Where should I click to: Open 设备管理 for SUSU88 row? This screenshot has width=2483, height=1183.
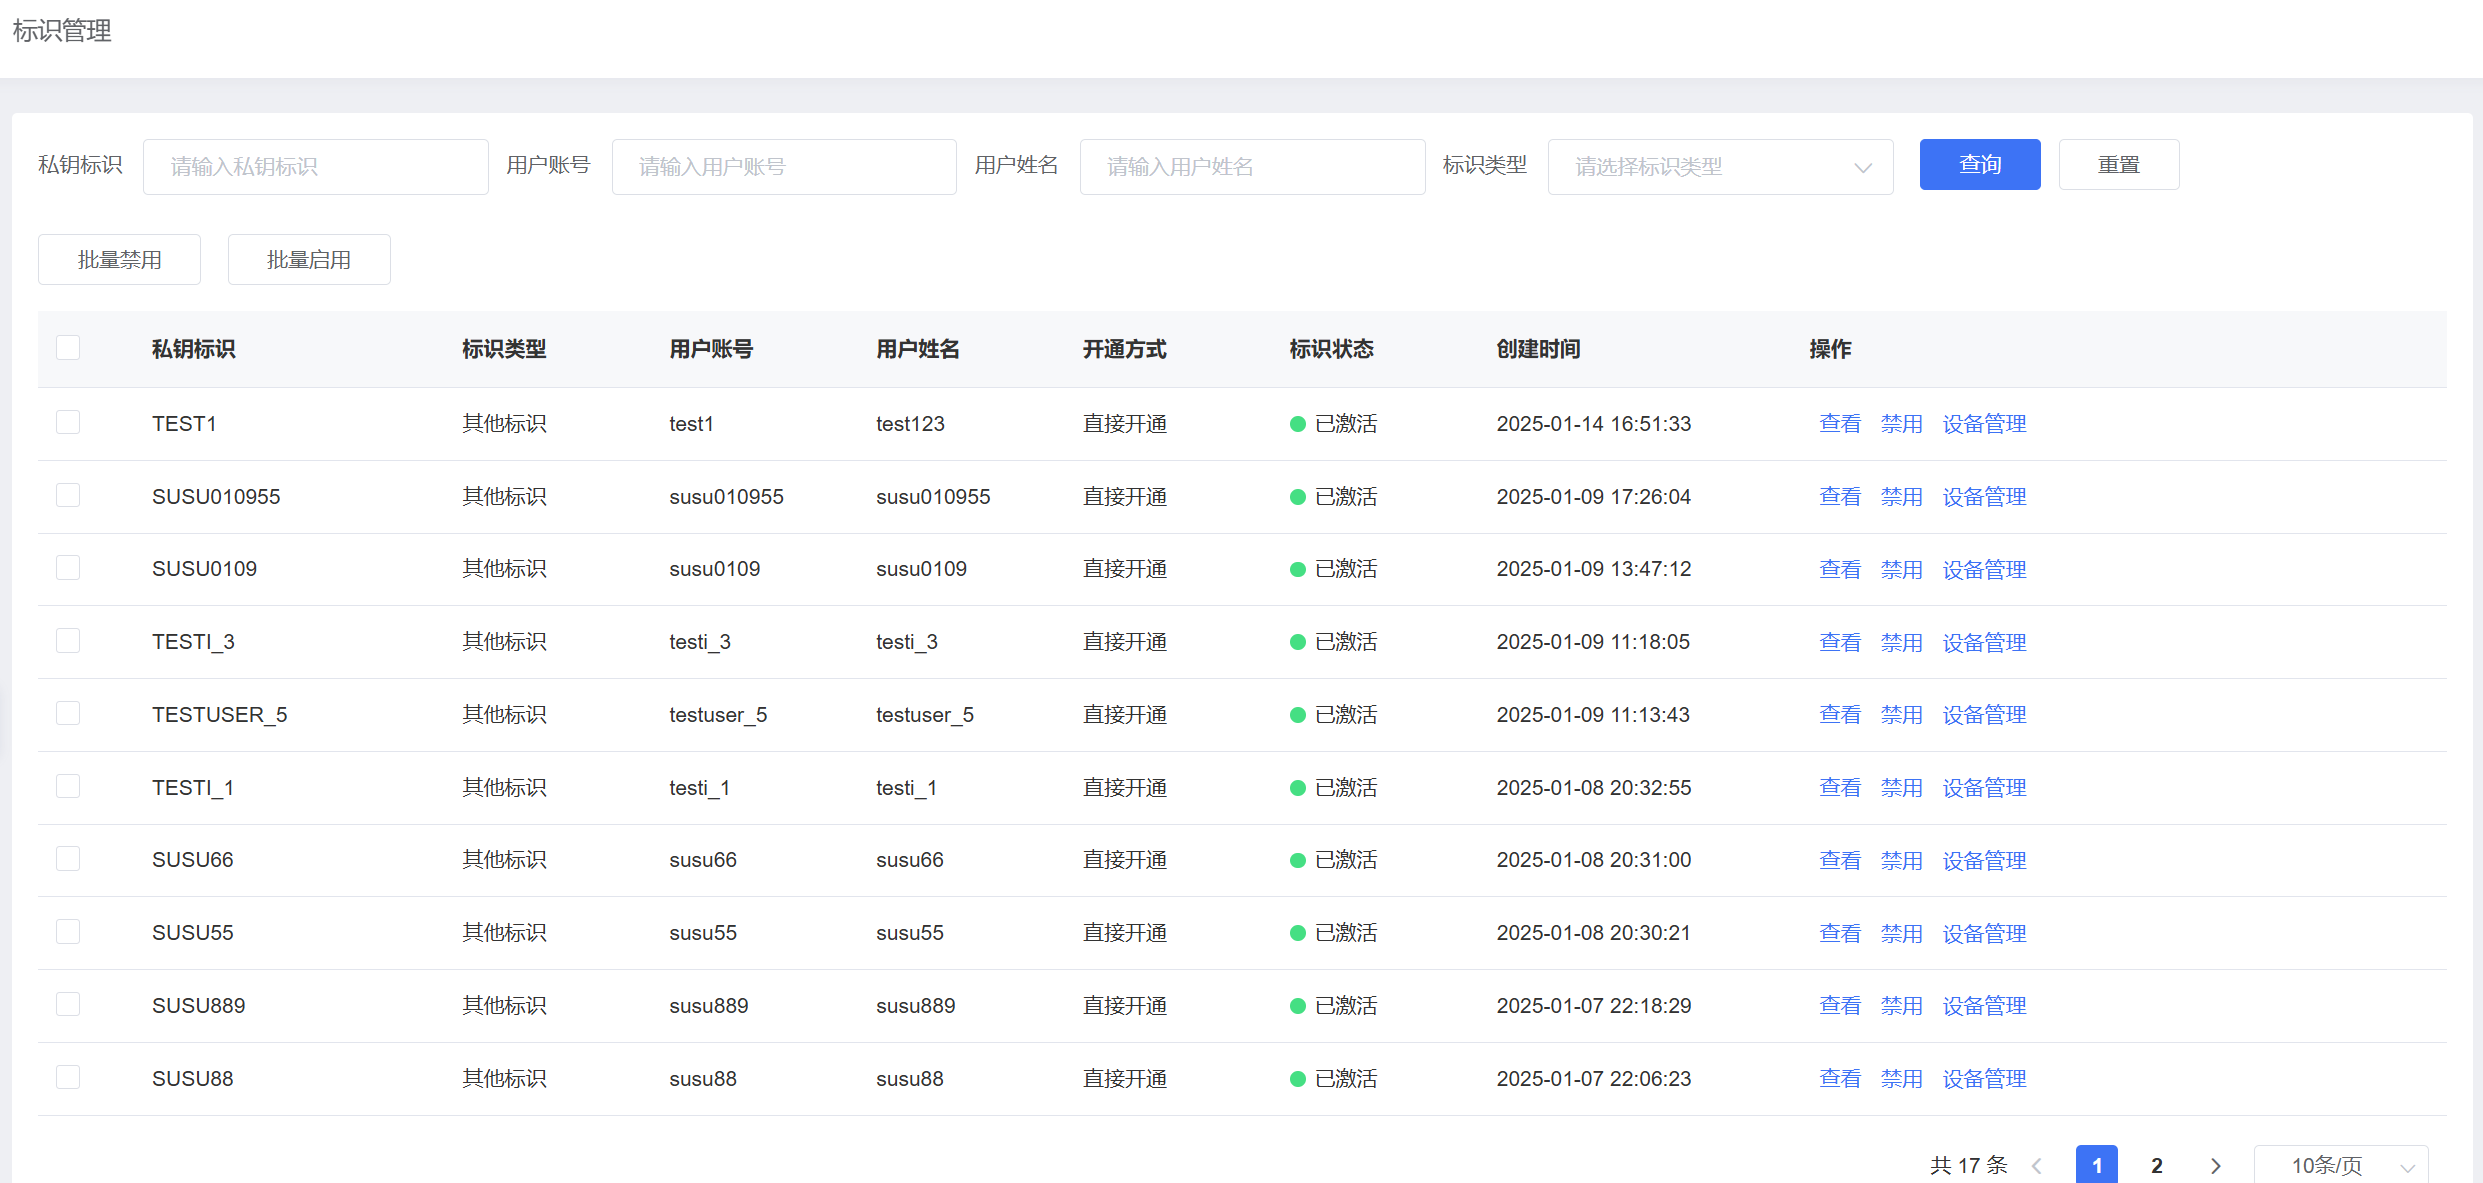[x=1985, y=1079]
